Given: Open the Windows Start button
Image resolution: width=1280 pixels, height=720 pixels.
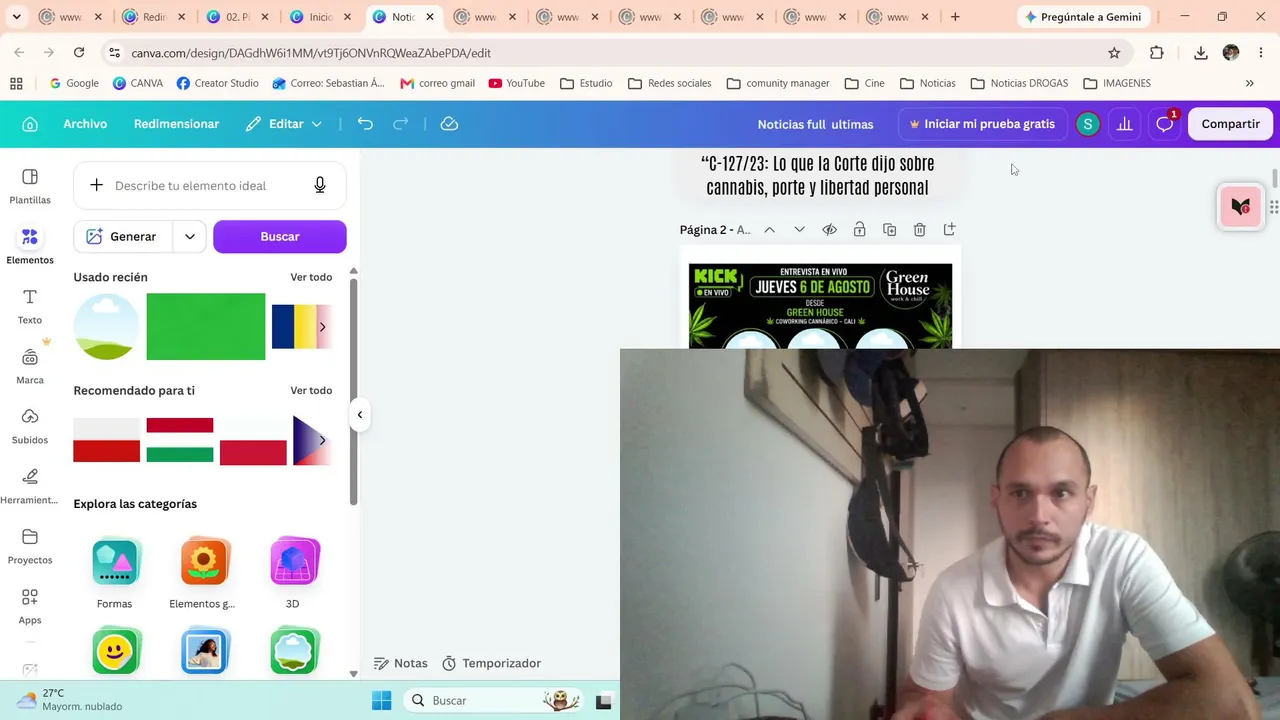Looking at the screenshot, I should (x=382, y=701).
